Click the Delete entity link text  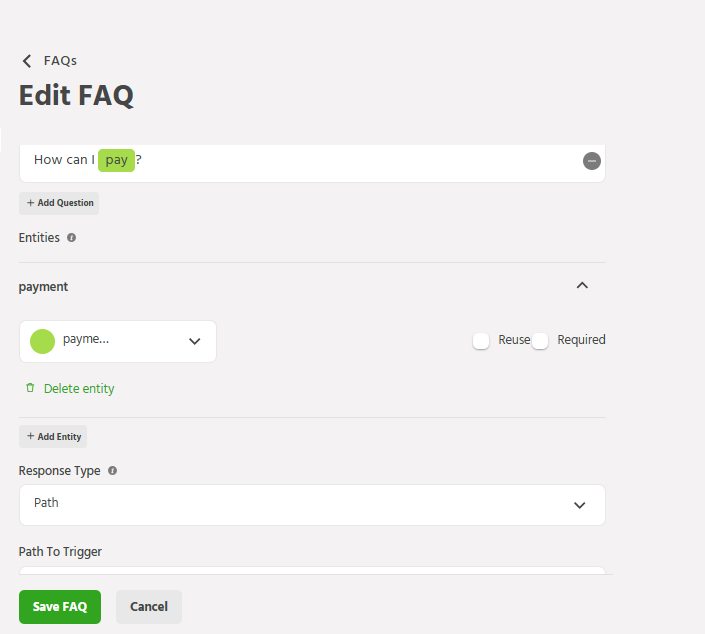tap(79, 388)
